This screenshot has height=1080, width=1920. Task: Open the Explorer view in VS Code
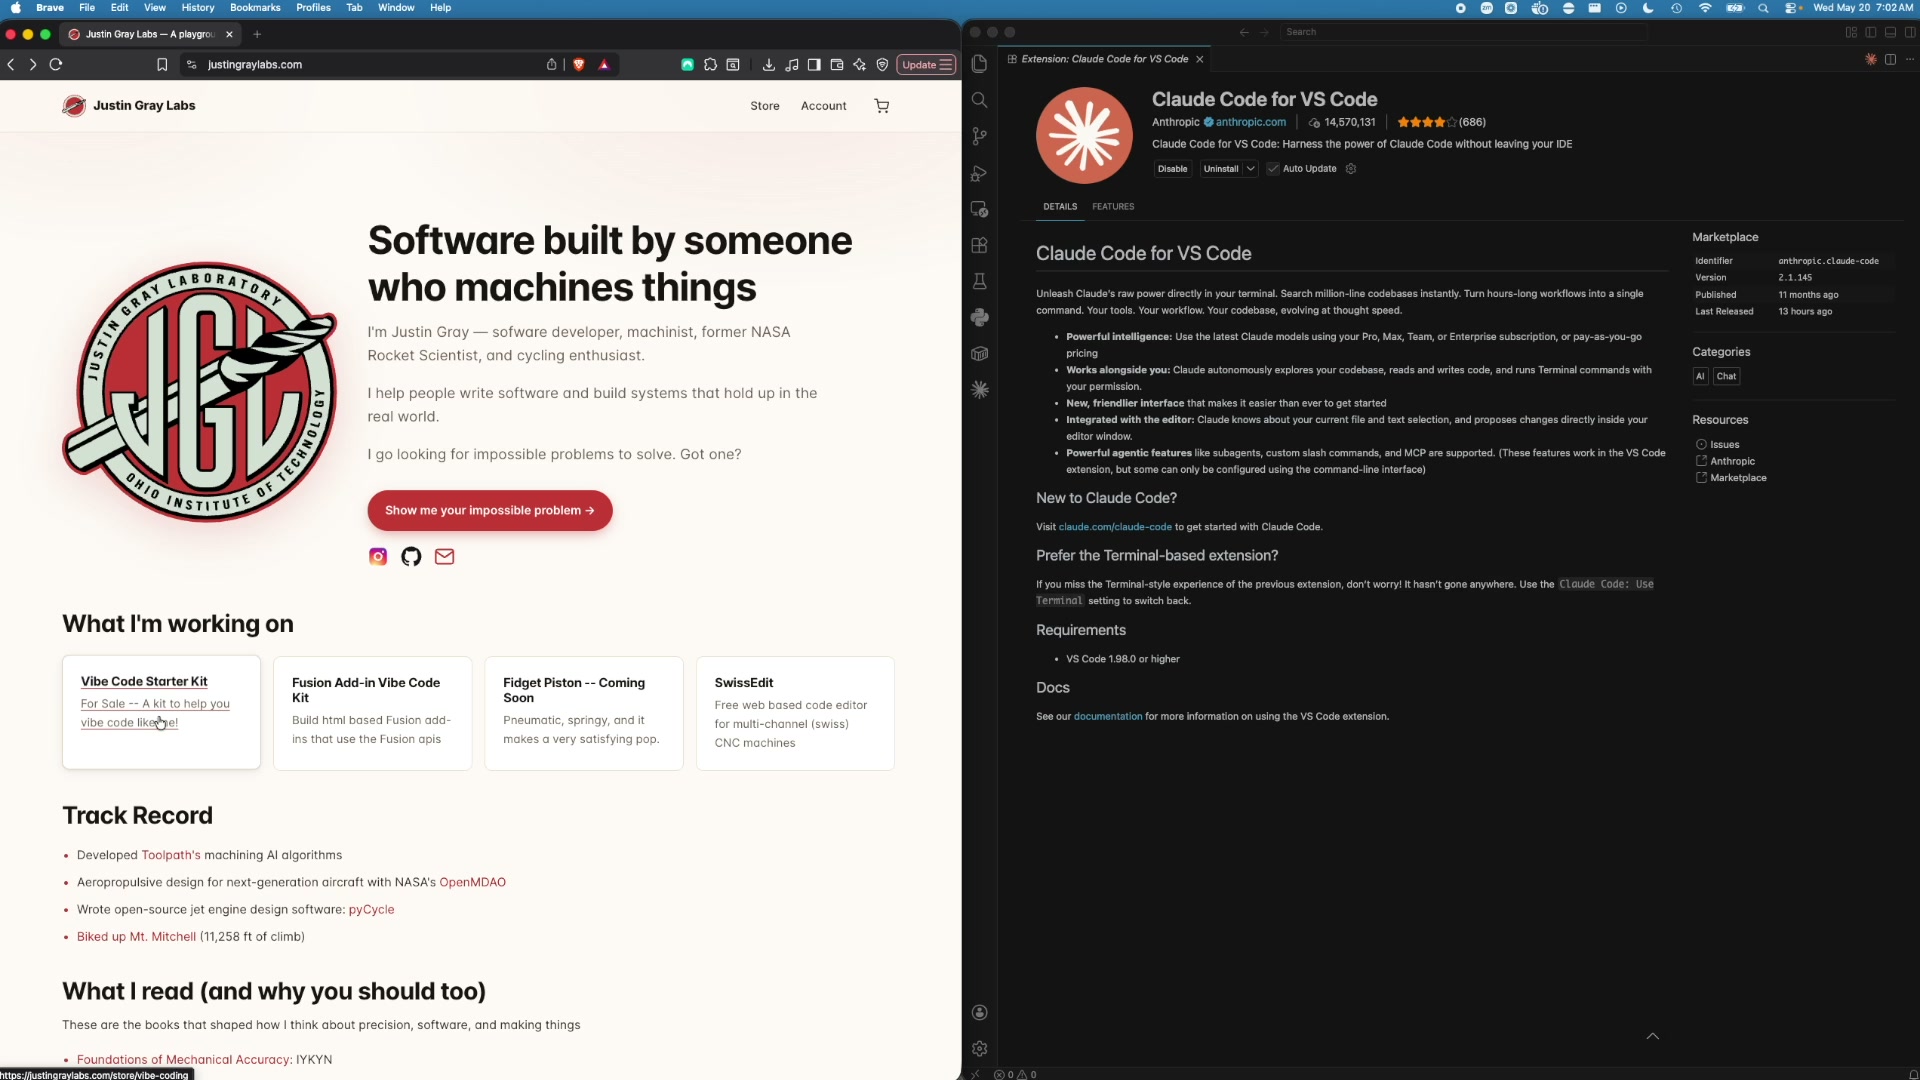click(980, 64)
